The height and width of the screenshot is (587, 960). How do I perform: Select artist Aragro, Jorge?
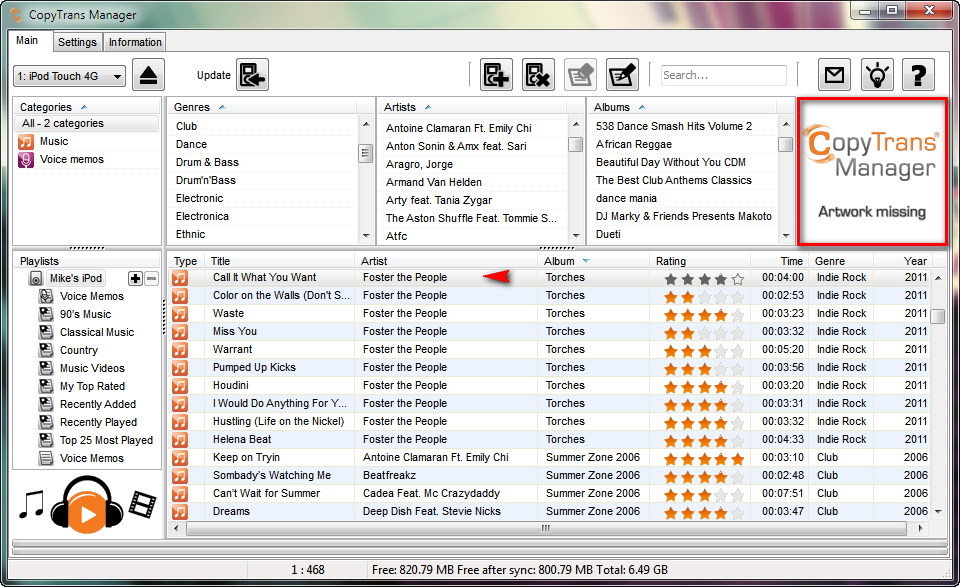[x=419, y=164]
